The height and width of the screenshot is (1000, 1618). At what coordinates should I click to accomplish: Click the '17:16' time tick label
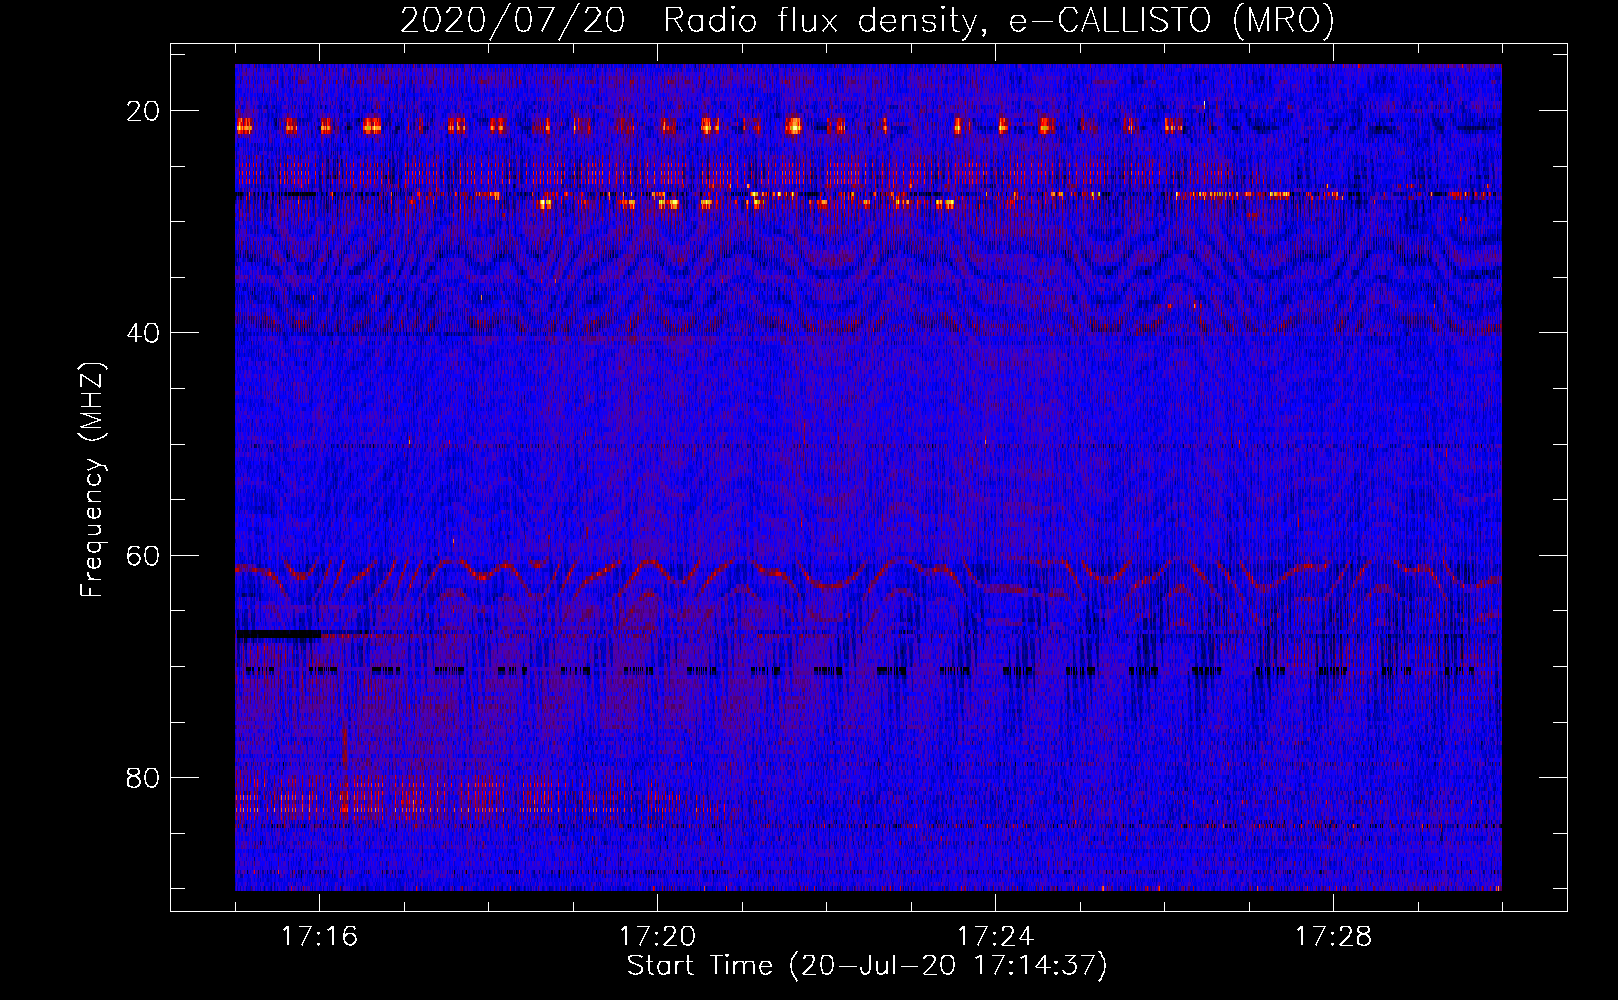click(319, 936)
